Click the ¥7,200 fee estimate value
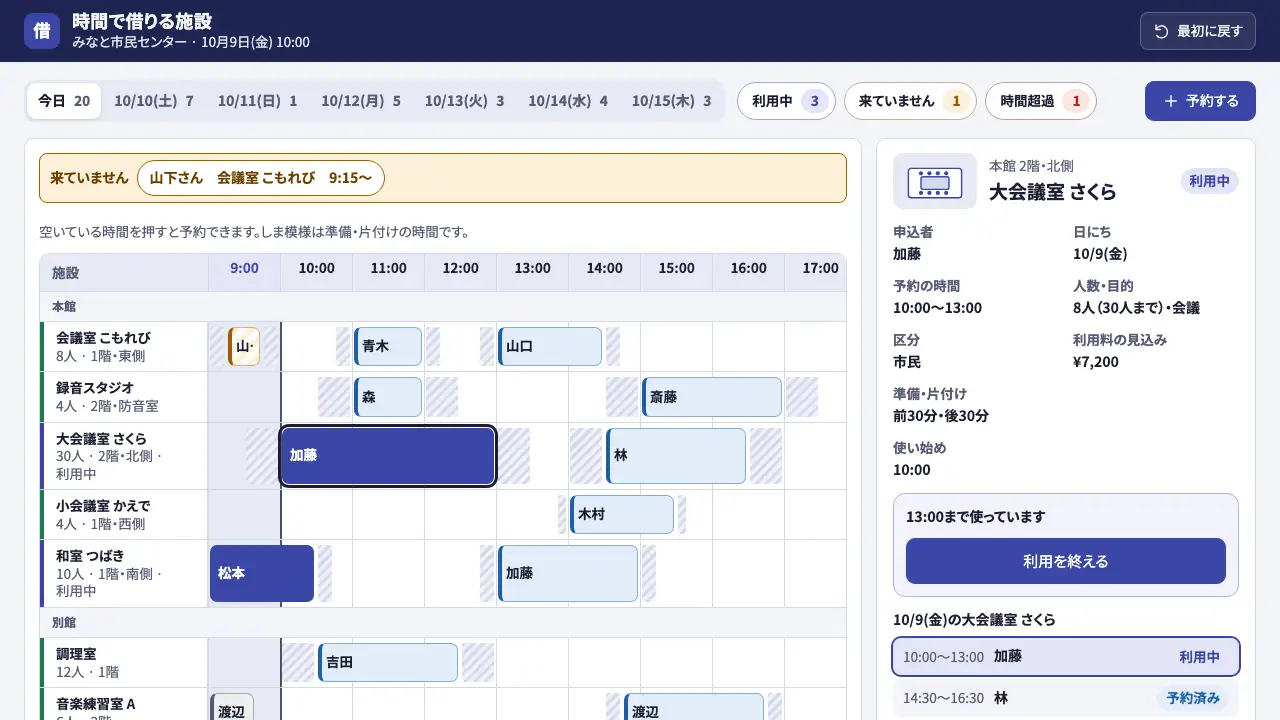The image size is (1280, 720). (1096, 362)
